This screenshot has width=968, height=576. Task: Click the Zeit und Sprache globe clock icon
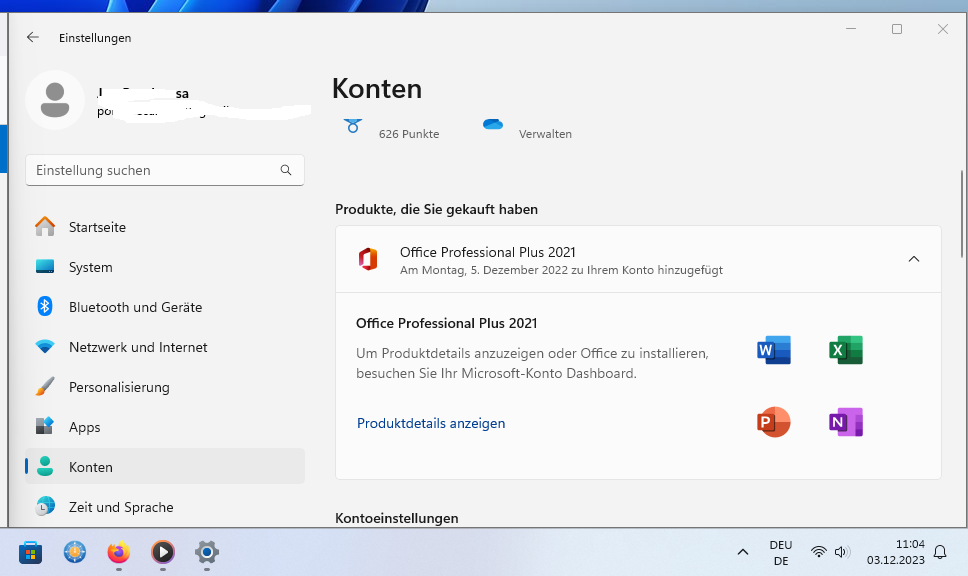click(45, 506)
